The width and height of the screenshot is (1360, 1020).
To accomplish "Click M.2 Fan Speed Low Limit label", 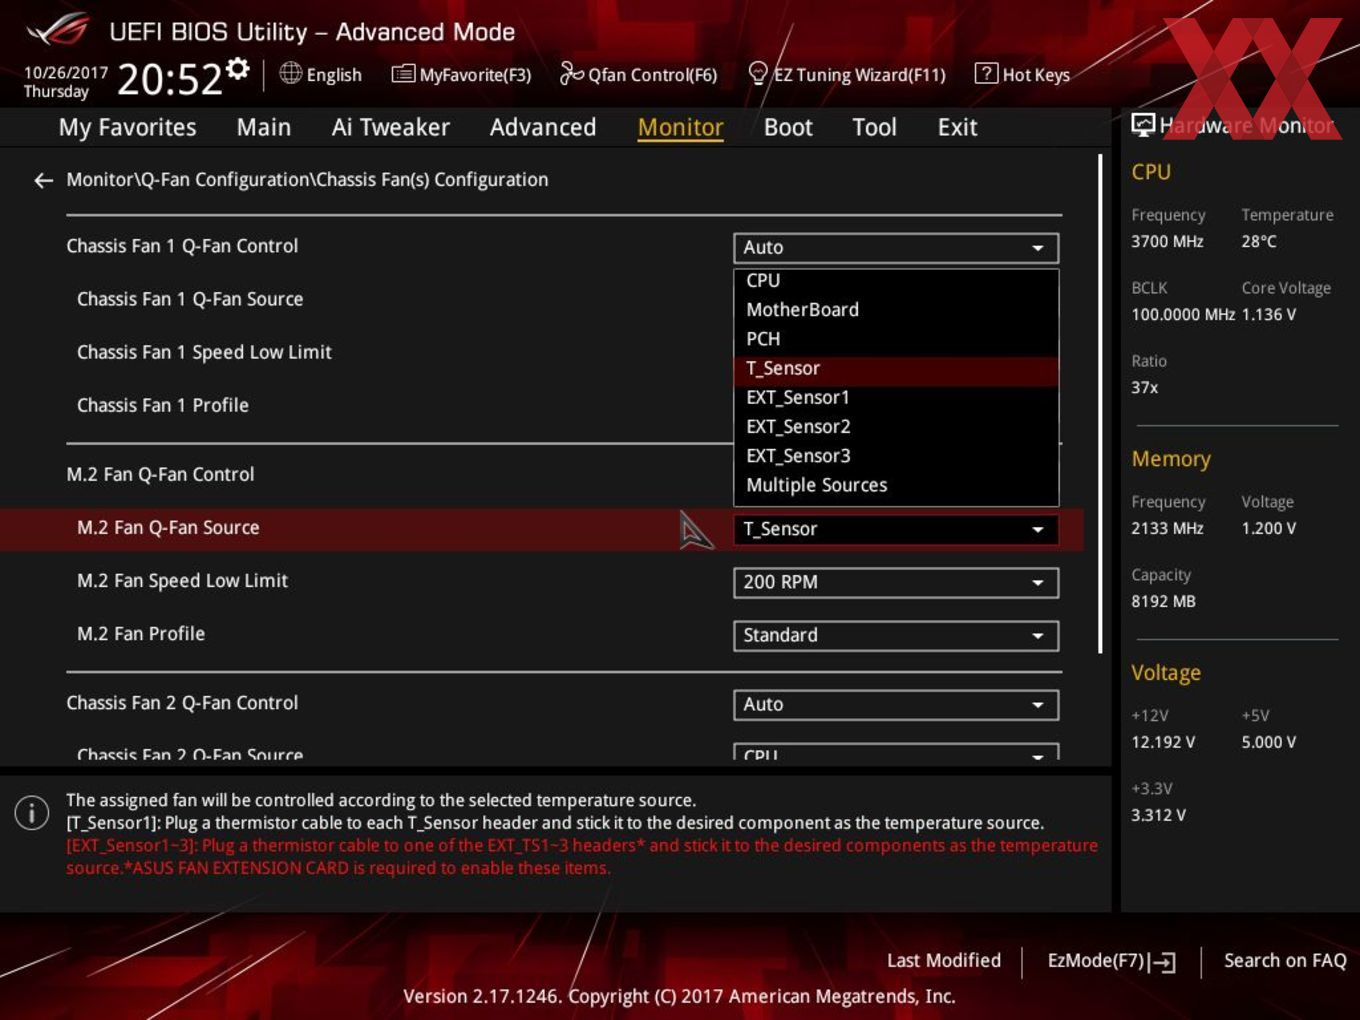I will (182, 580).
